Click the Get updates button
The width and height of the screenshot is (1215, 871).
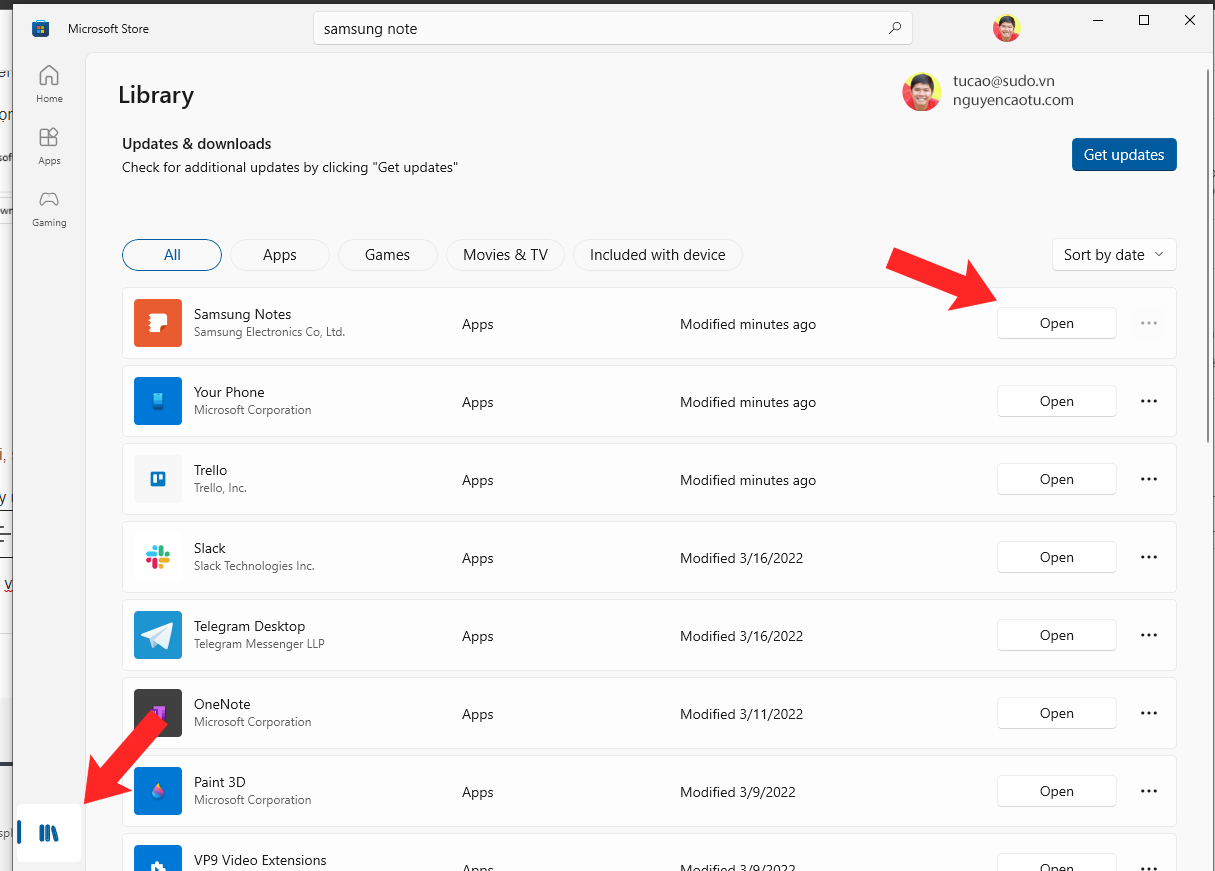click(1124, 155)
